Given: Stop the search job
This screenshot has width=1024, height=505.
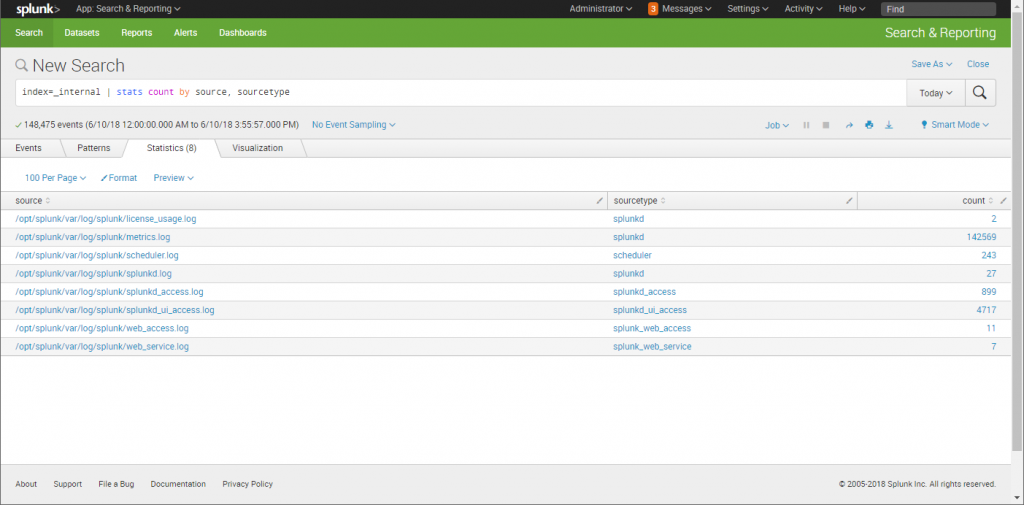Looking at the screenshot, I should click(826, 125).
